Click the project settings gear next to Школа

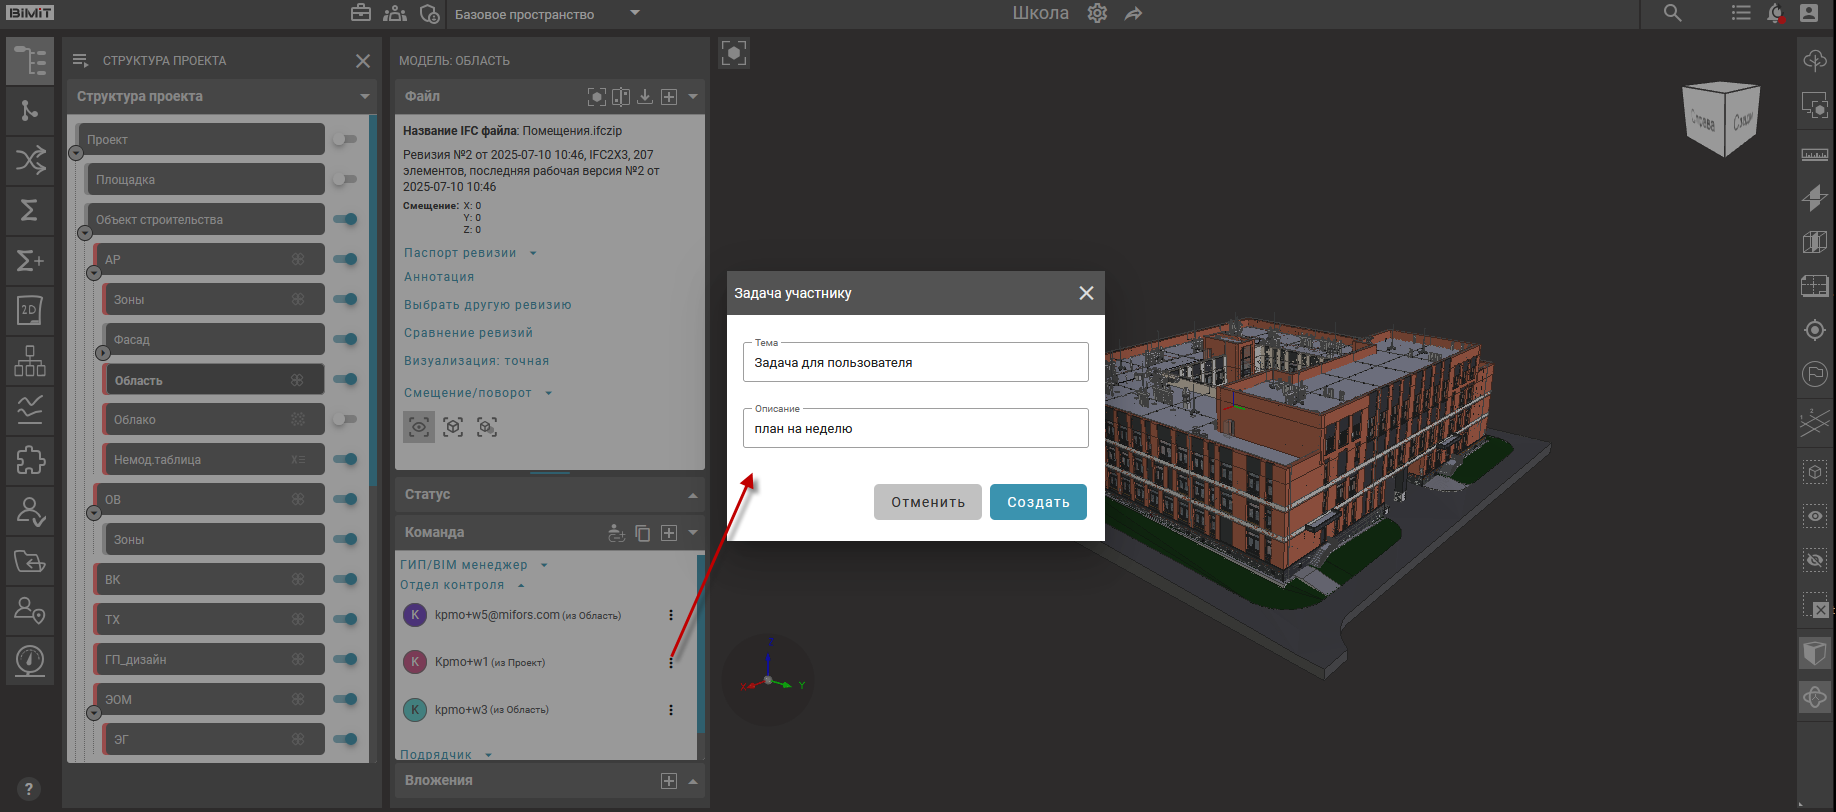pos(1097,13)
